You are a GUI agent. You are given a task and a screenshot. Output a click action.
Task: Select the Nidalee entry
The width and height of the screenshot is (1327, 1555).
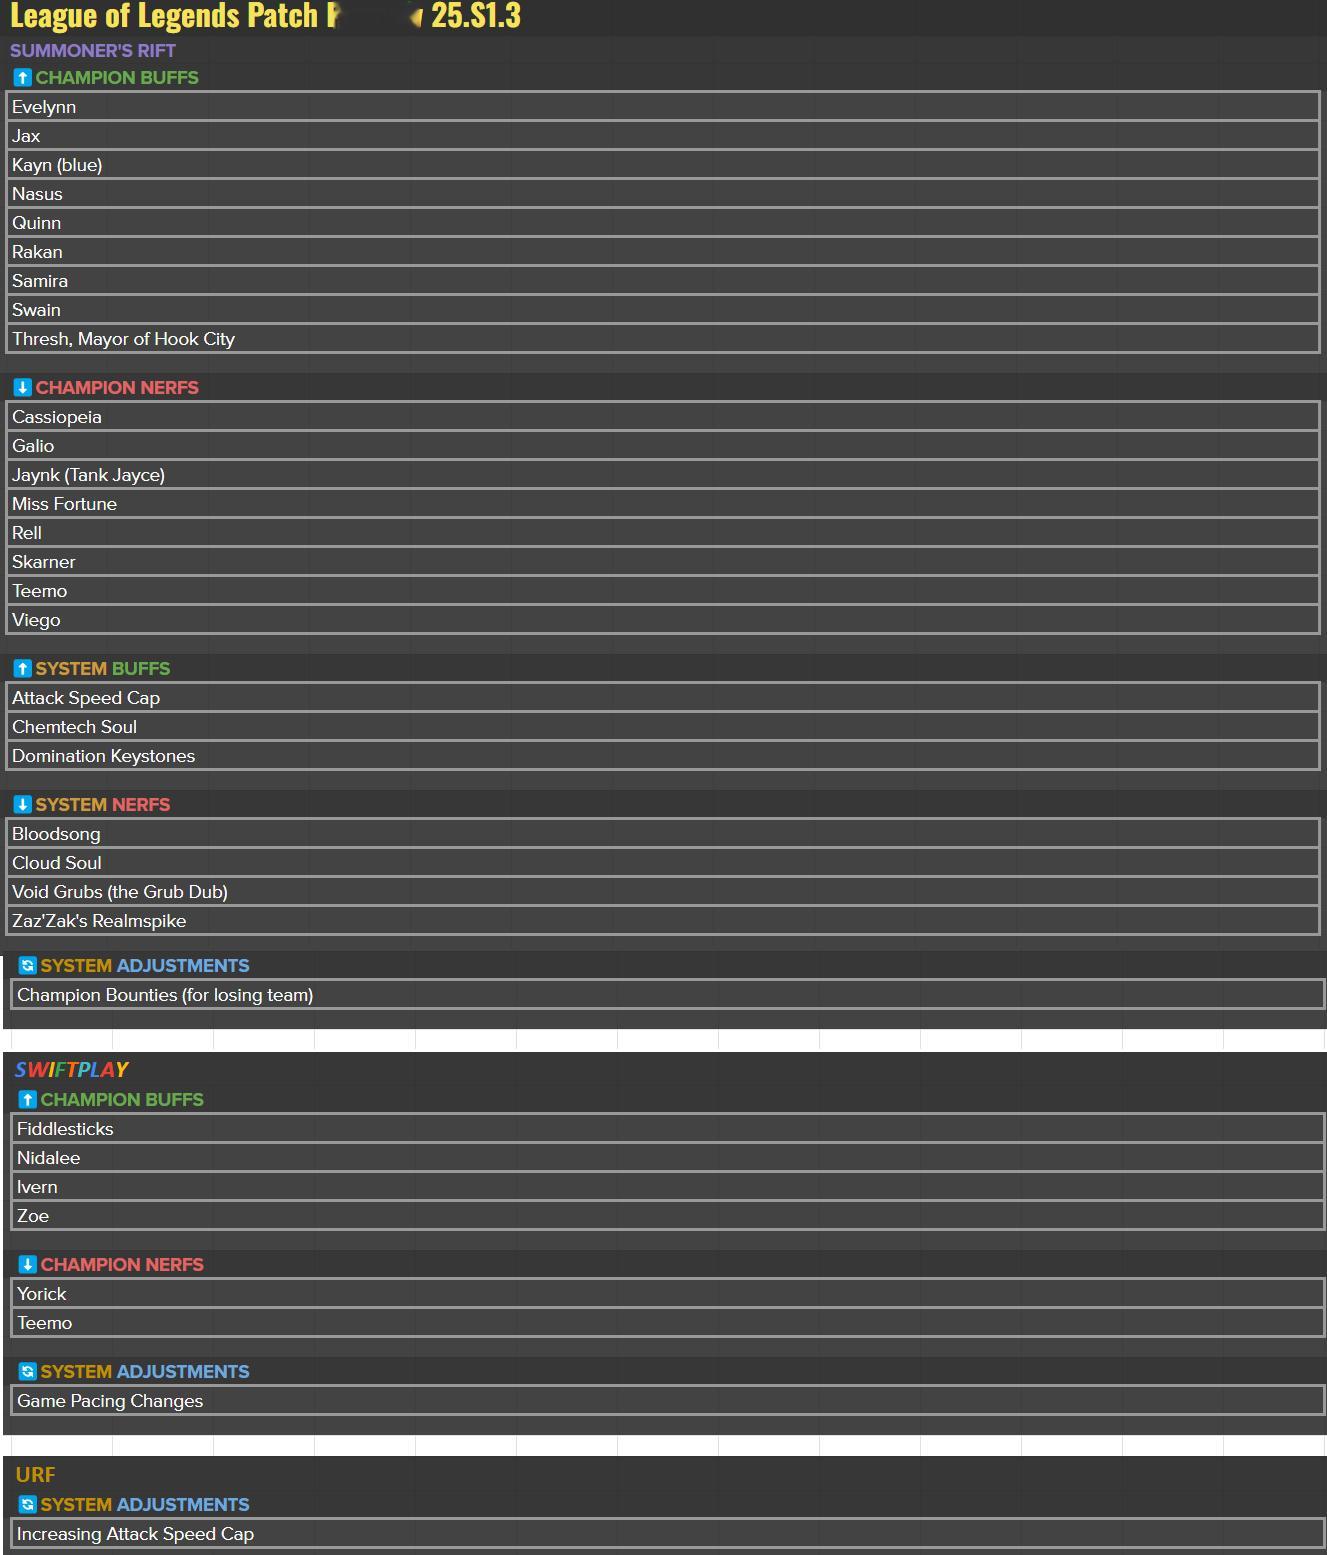(x=668, y=1158)
